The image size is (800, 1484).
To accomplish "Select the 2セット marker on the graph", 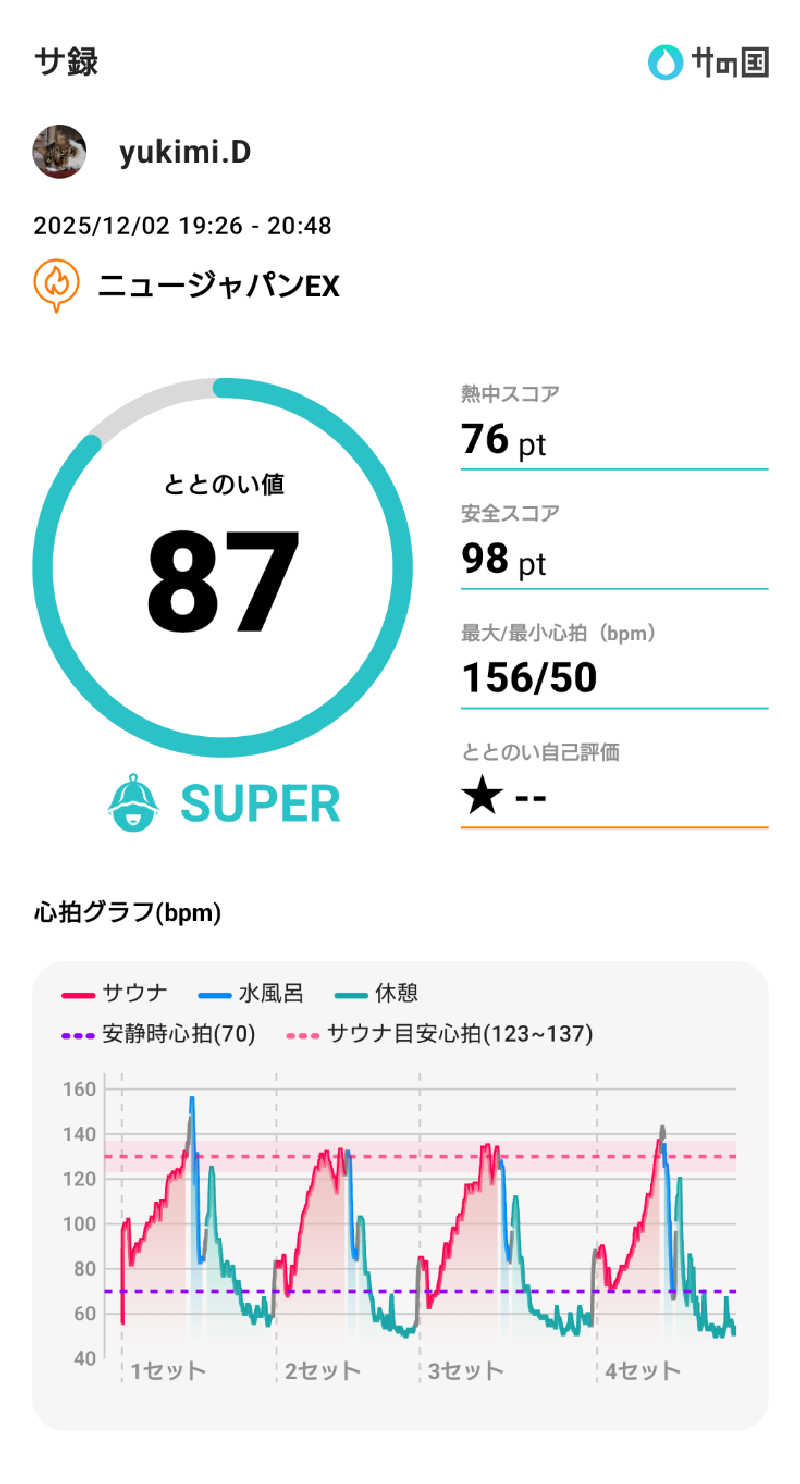I will [322, 1370].
